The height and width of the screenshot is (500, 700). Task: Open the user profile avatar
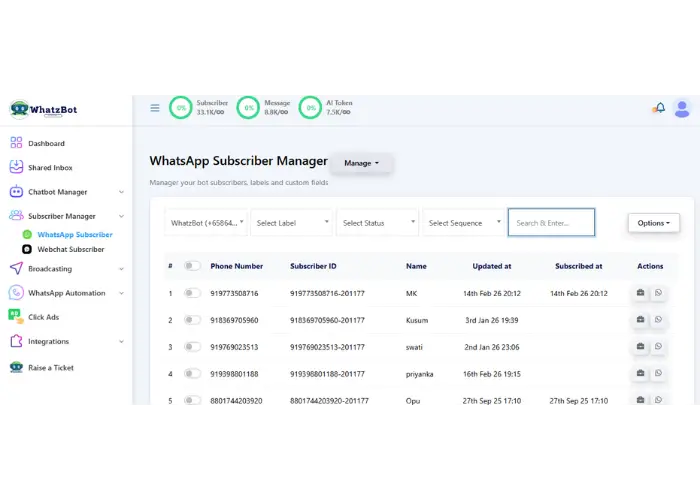point(682,108)
